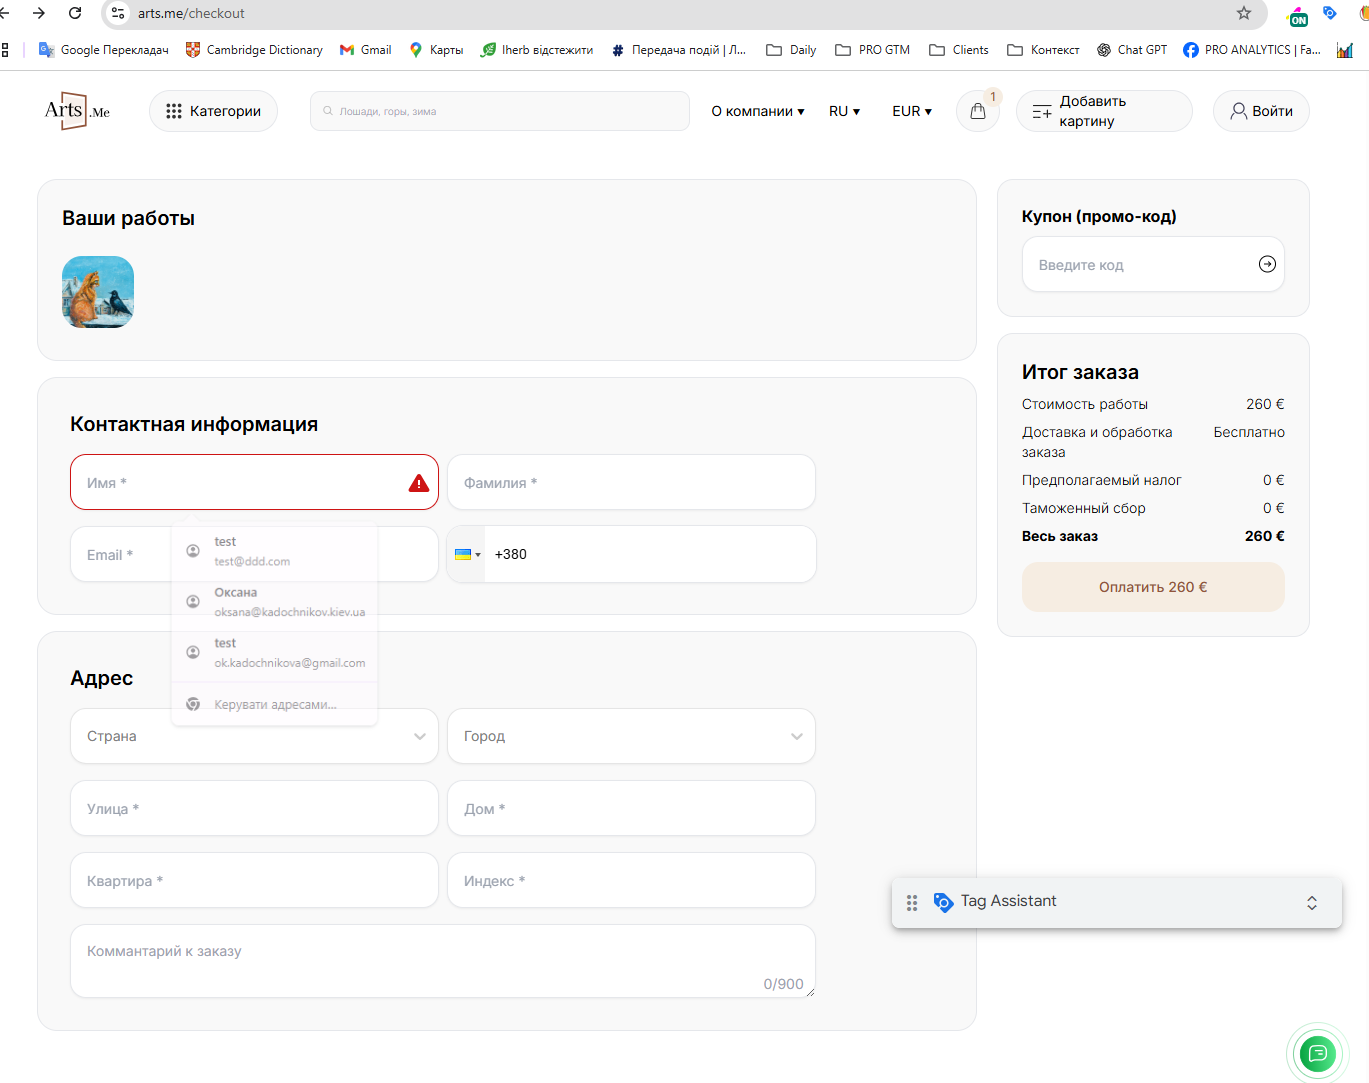Expand the Tag Assistant panel
The image size is (1369, 1083).
pyautogui.click(x=1311, y=902)
